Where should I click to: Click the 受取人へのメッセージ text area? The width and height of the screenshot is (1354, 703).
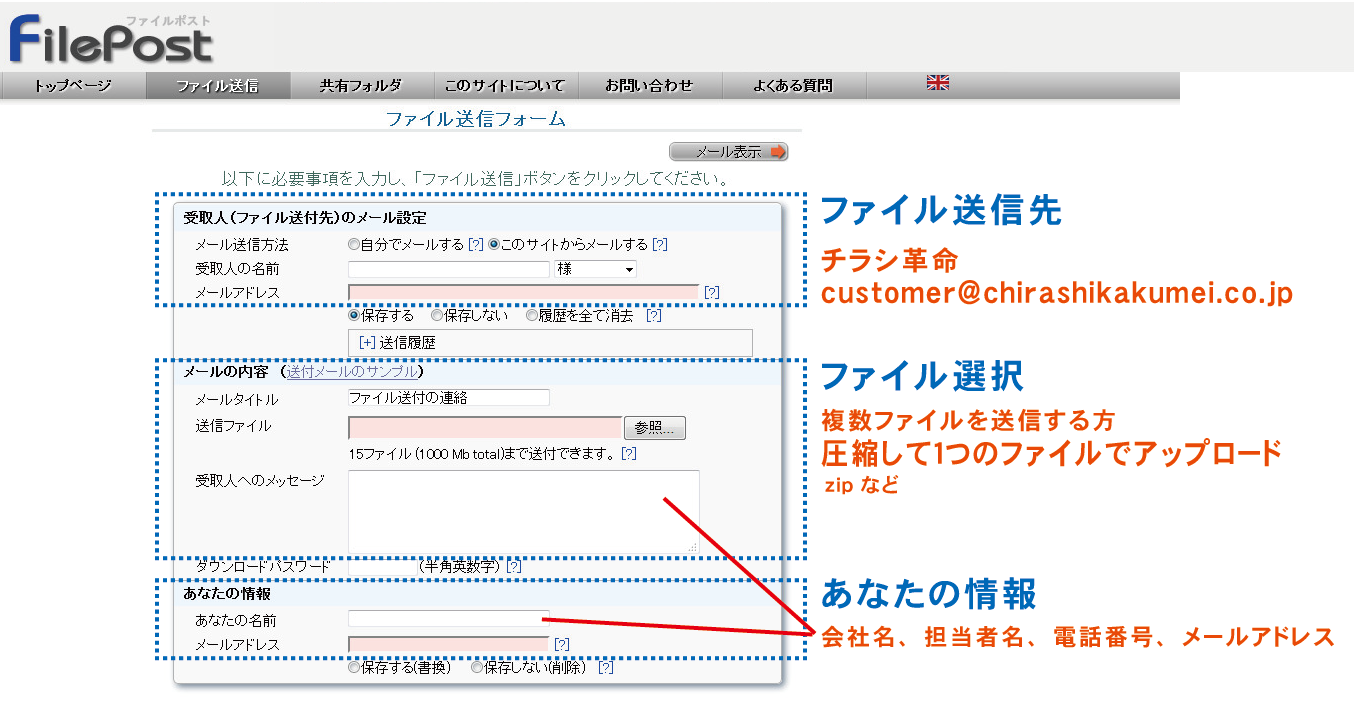pyautogui.click(x=524, y=511)
